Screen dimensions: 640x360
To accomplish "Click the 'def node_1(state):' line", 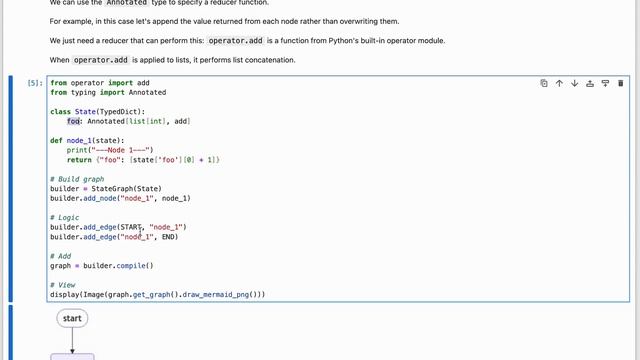I will [87, 140].
